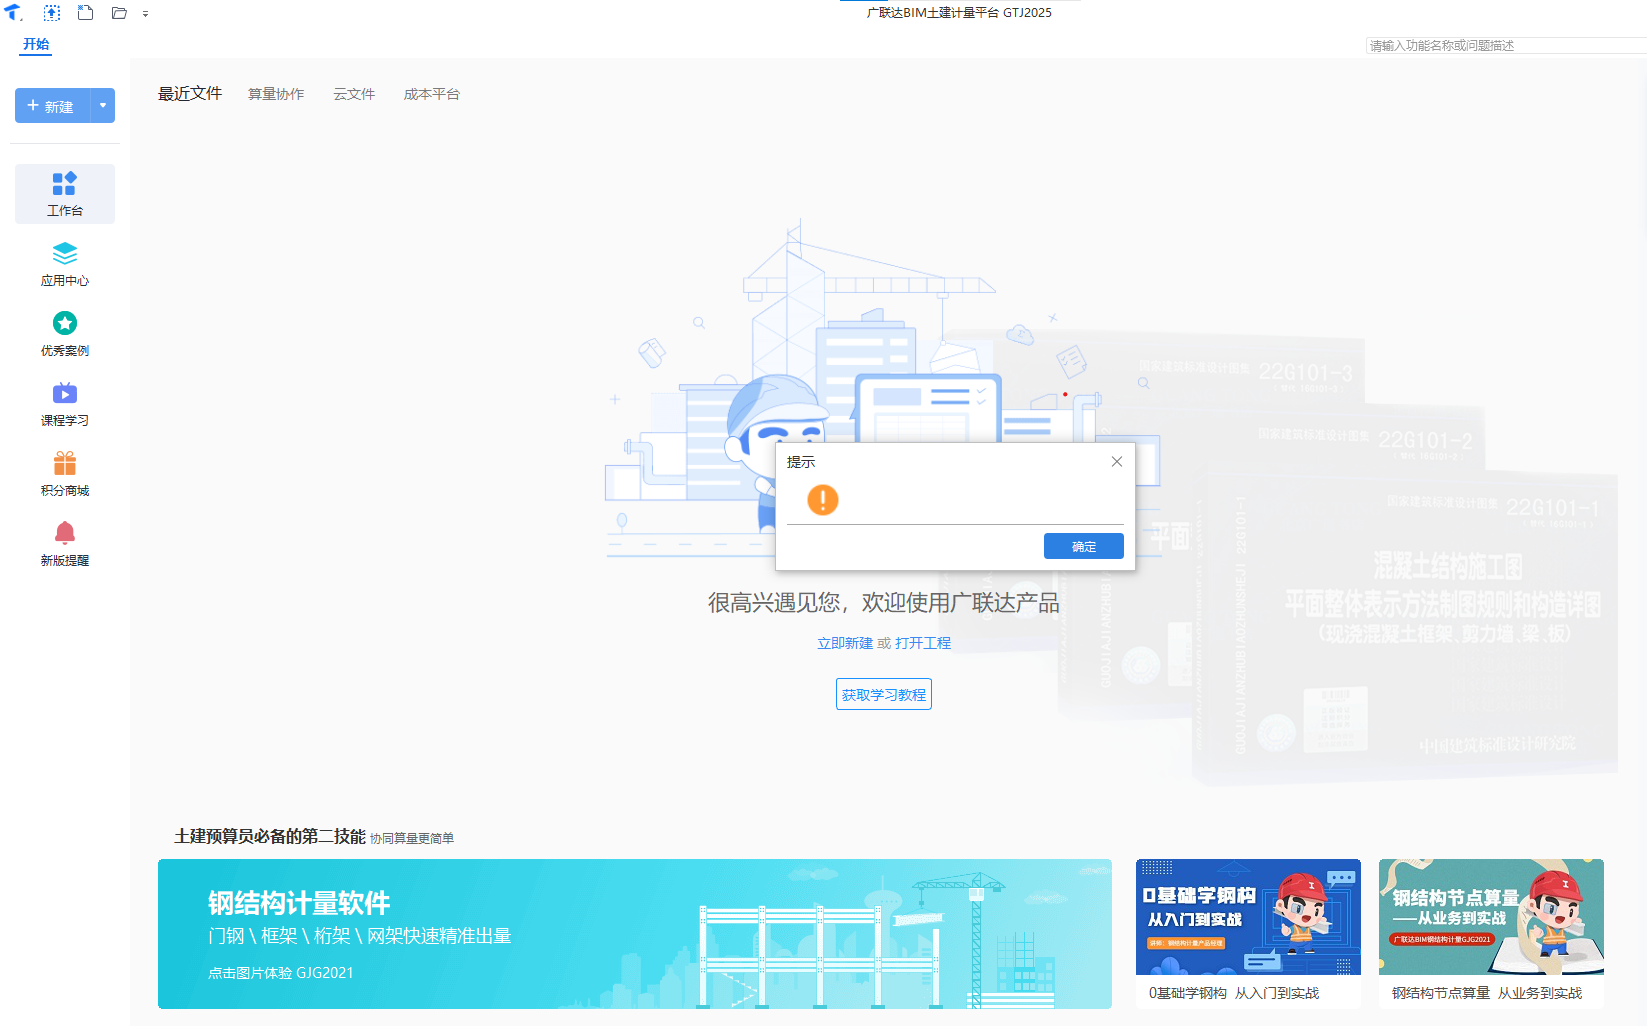Click the 获取学习教程 button
Image resolution: width=1647 pixels, height=1026 pixels.
pyautogui.click(x=884, y=694)
